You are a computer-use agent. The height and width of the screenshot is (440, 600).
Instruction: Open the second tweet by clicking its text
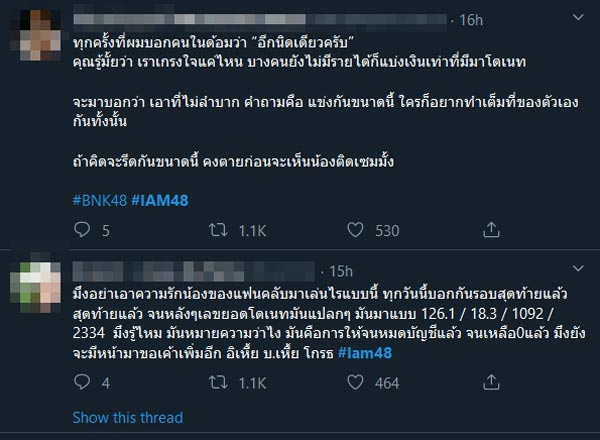(300, 318)
